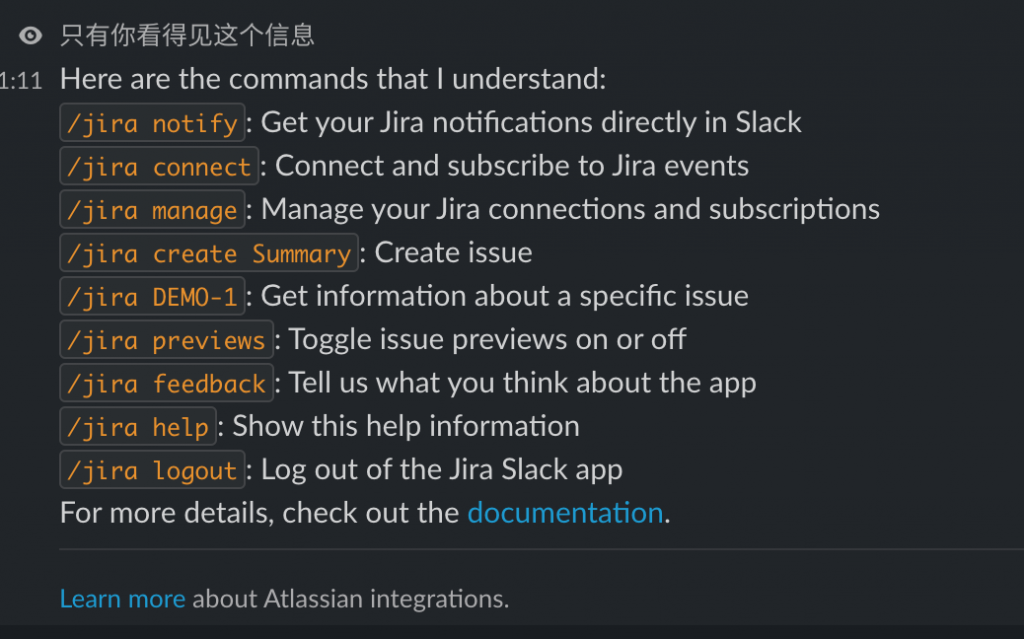The height and width of the screenshot is (639, 1024).
Task: Click 'about Atlassian integrations' footer text
Action: click(351, 599)
